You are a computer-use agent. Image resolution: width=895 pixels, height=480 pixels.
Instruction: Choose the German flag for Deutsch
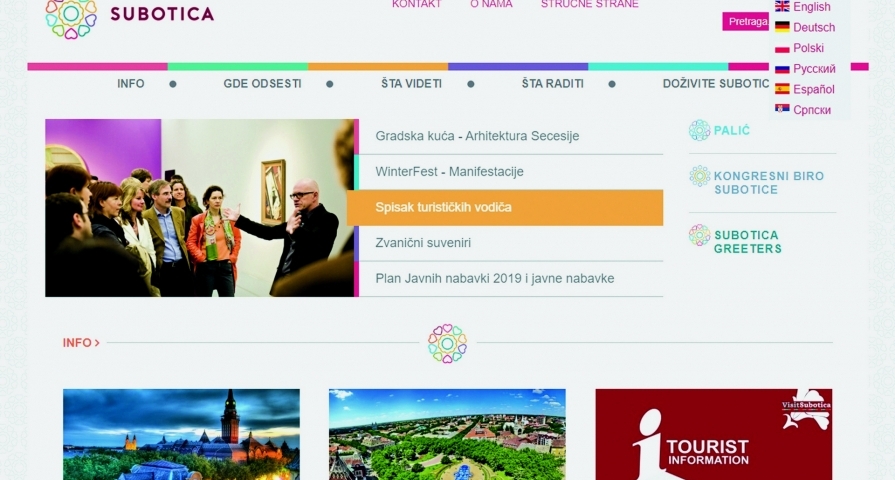point(782,27)
